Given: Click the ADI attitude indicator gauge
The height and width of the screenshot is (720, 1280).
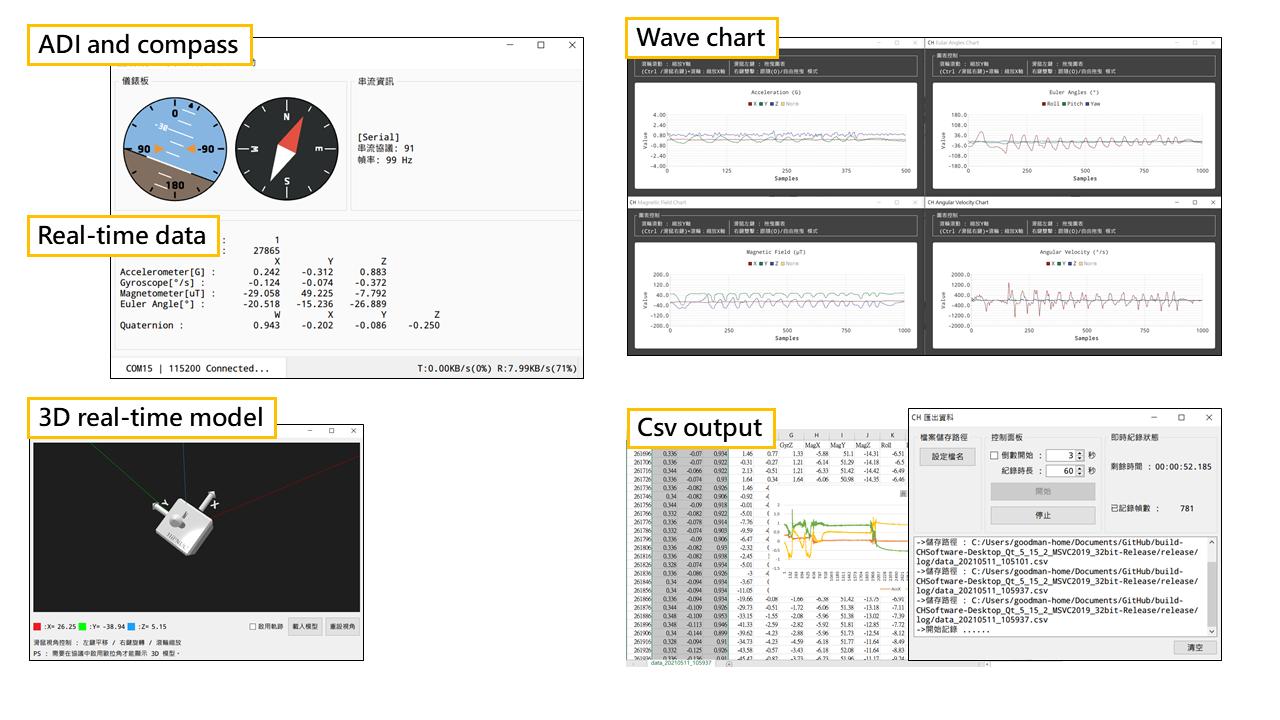Looking at the screenshot, I should coord(173,147).
